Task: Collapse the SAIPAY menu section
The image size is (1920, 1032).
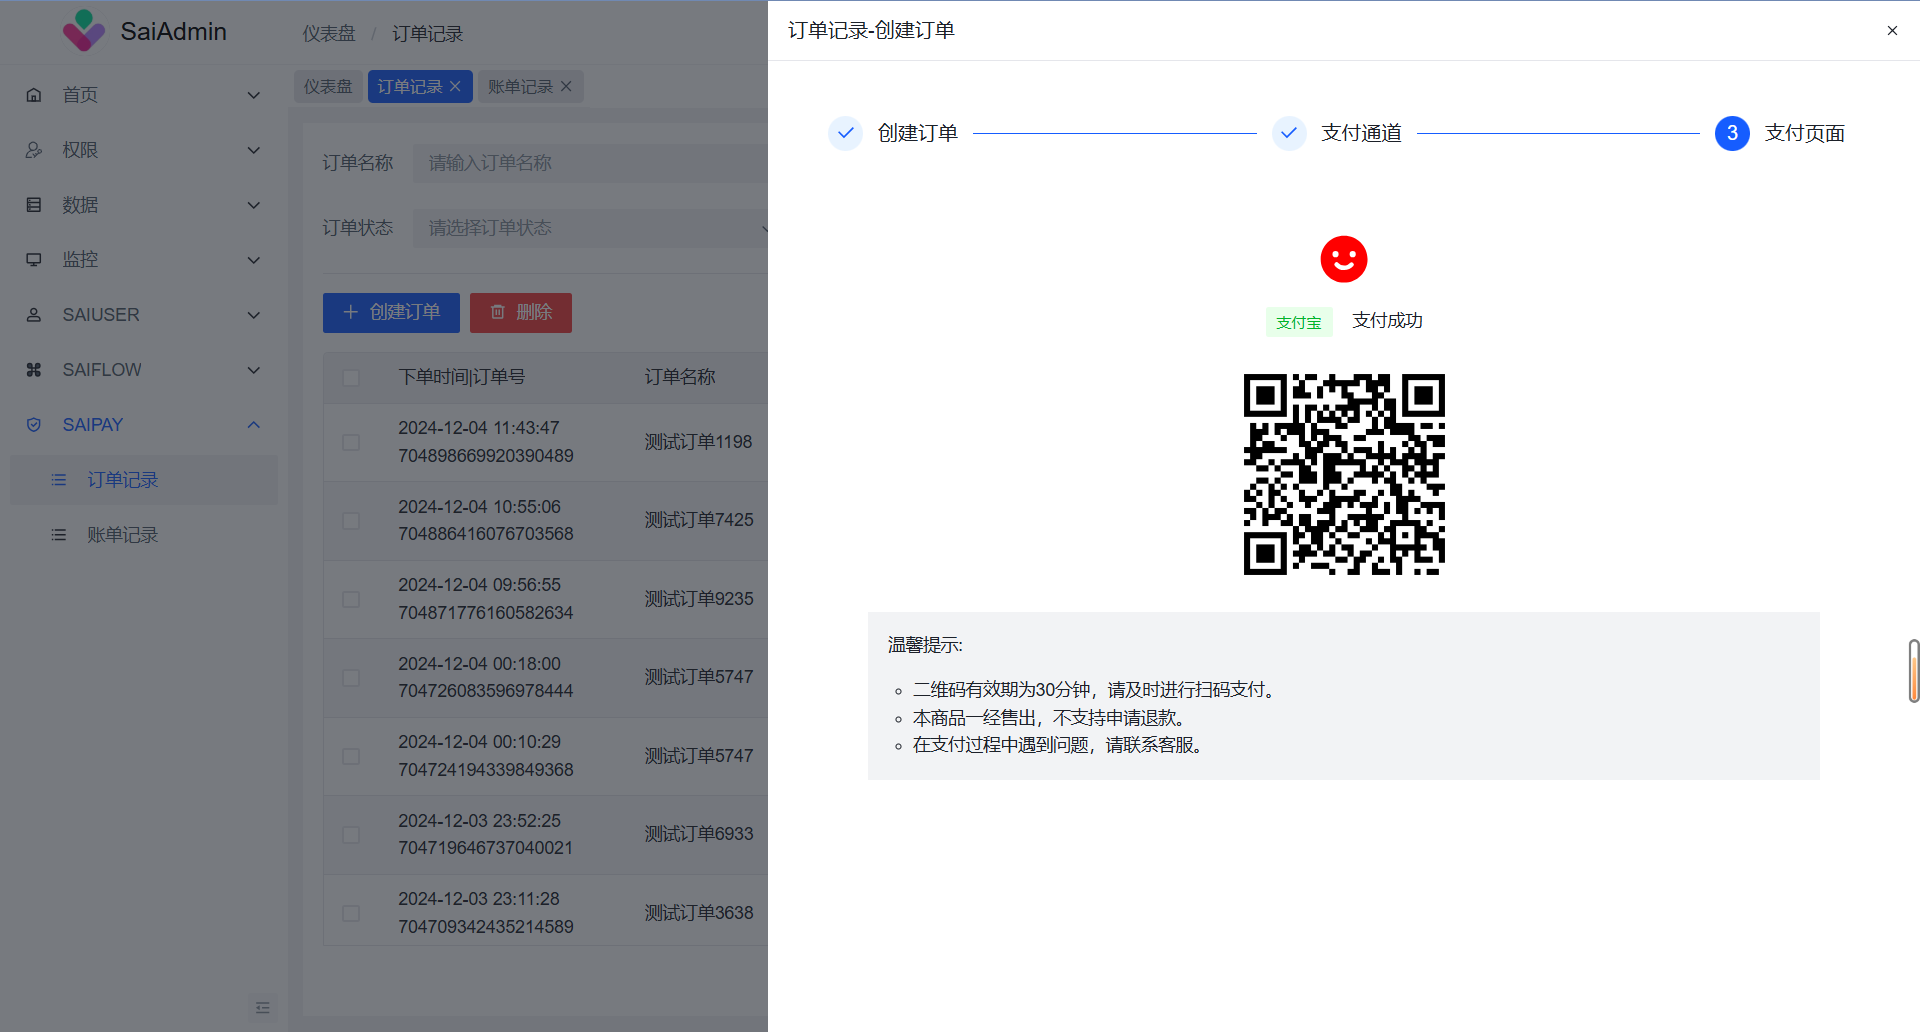Action: tap(254, 425)
